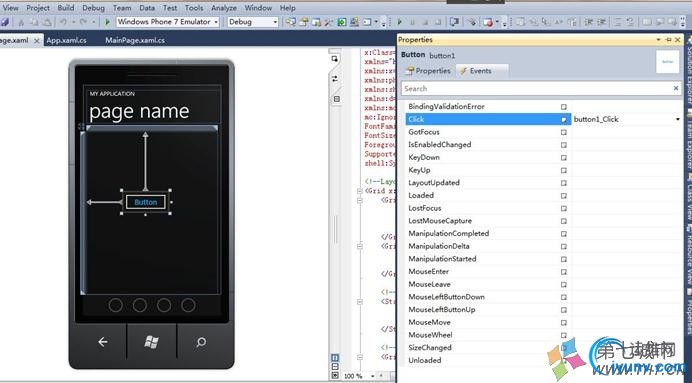Clear the Properties search box
692x383 pixels.
(x=675, y=88)
